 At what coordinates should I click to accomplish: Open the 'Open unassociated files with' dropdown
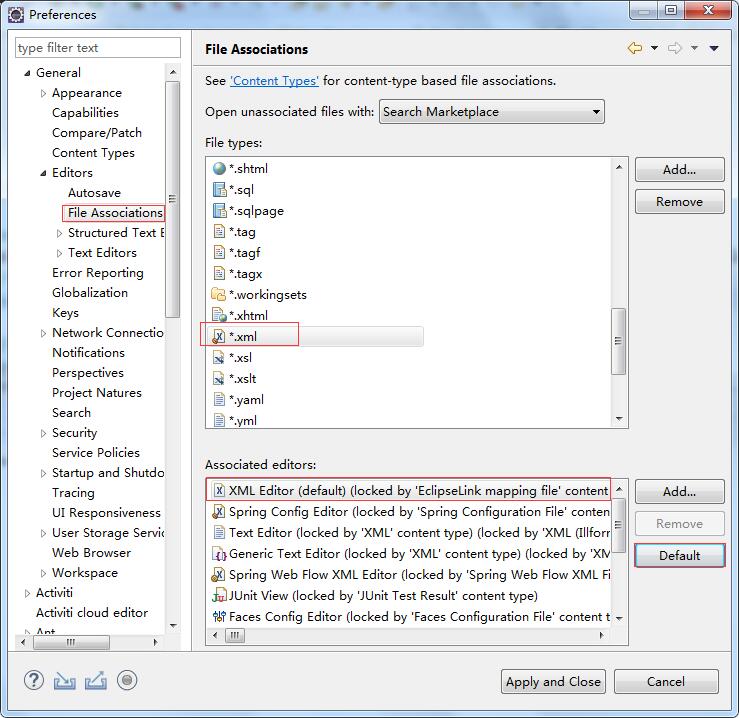click(x=492, y=112)
